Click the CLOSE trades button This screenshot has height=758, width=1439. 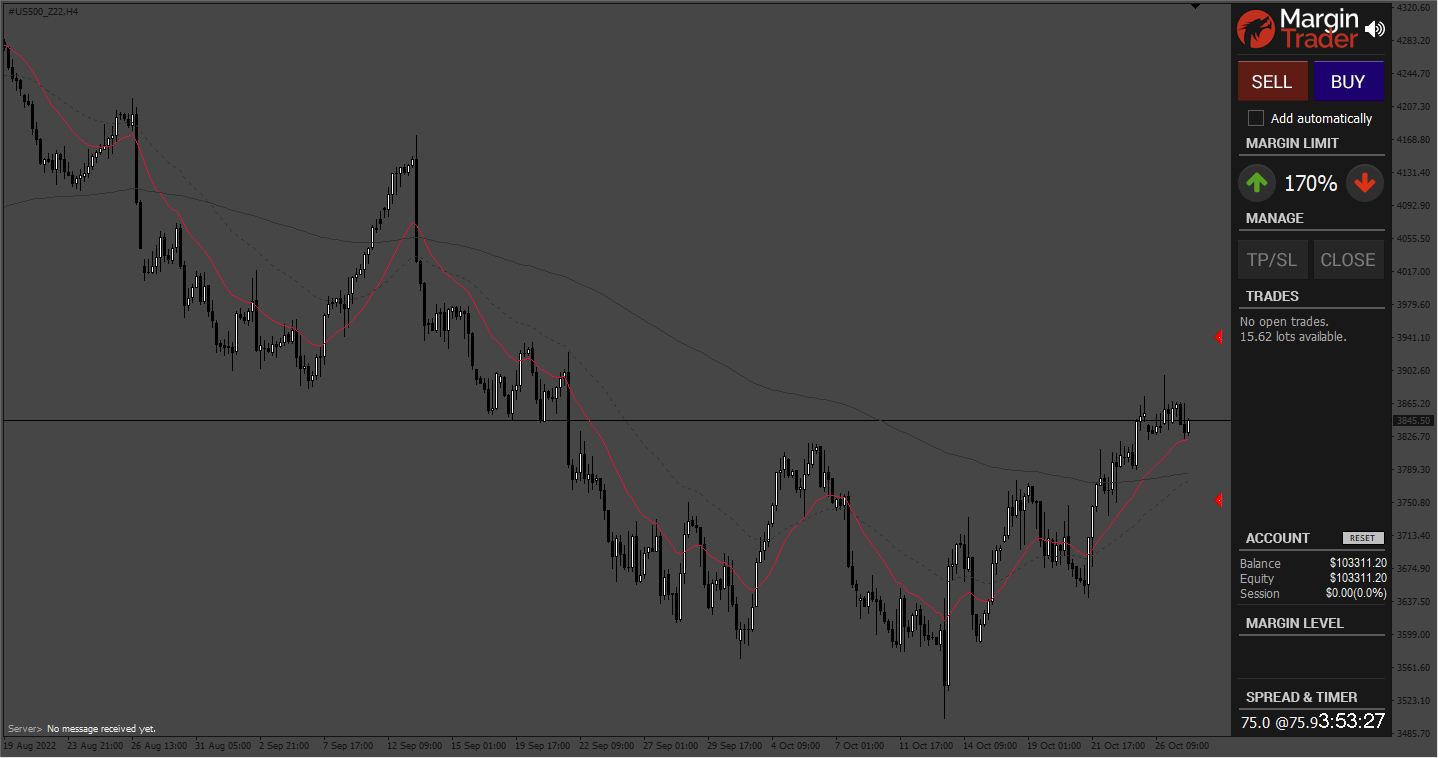pos(1348,260)
